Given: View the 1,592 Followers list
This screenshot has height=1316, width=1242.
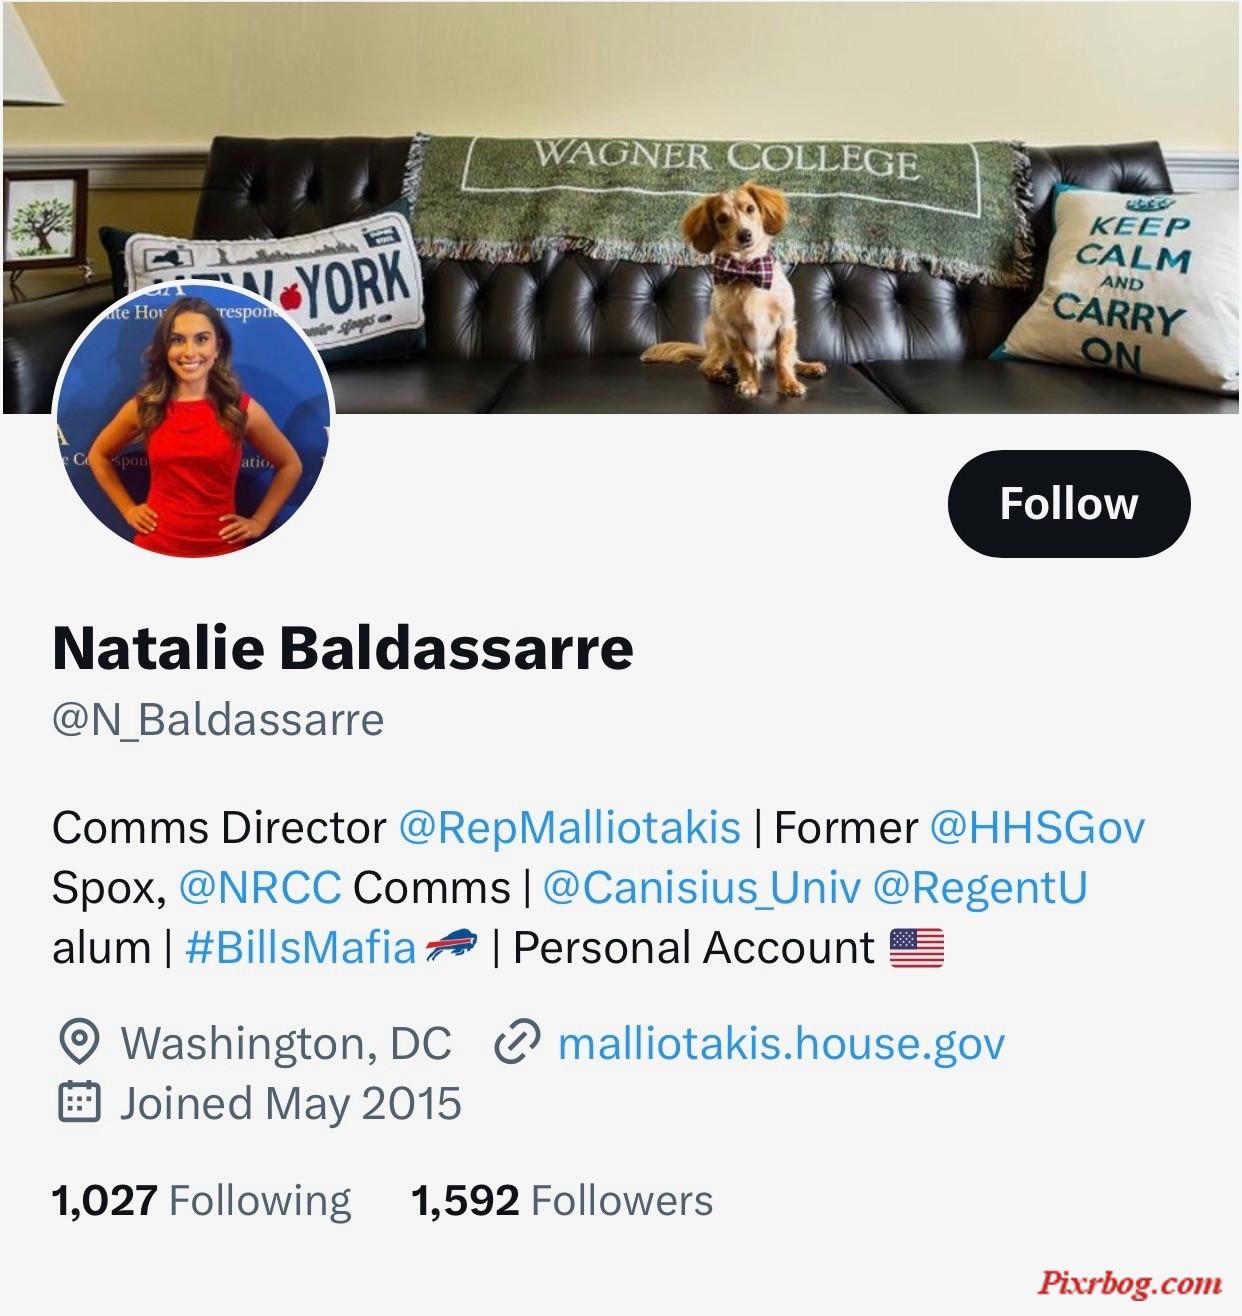Looking at the screenshot, I should (x=562, y=1200).
